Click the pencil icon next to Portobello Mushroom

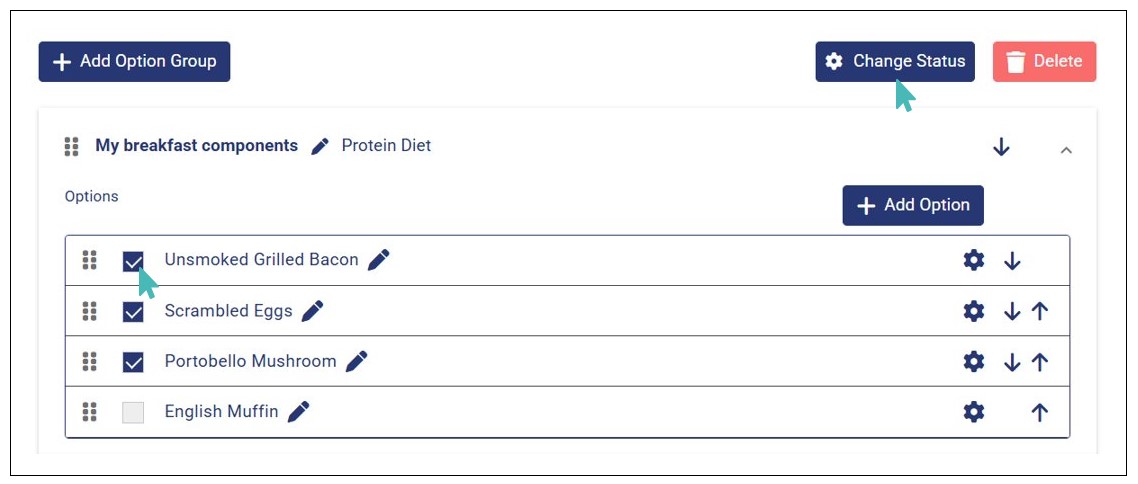(357, 361)
